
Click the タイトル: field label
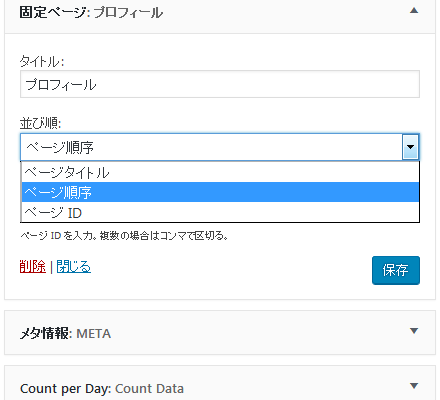click(42, 61)
